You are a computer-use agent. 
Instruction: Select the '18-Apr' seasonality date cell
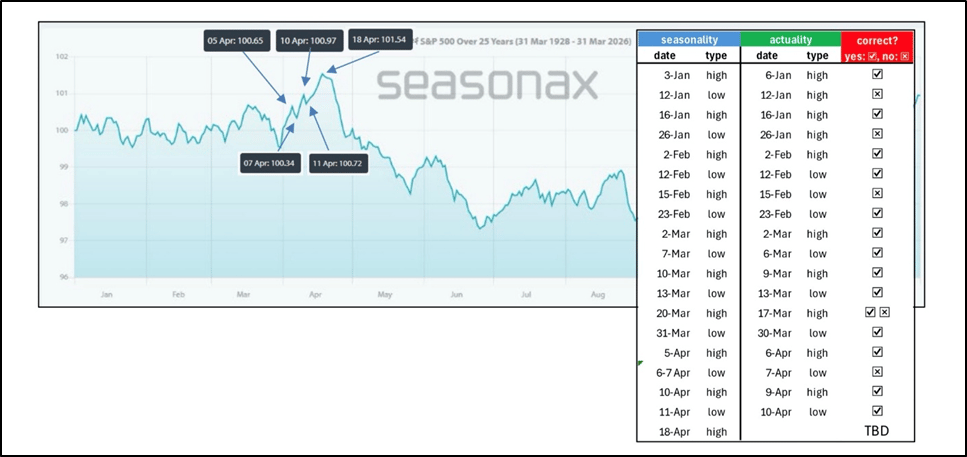[677, 432]
